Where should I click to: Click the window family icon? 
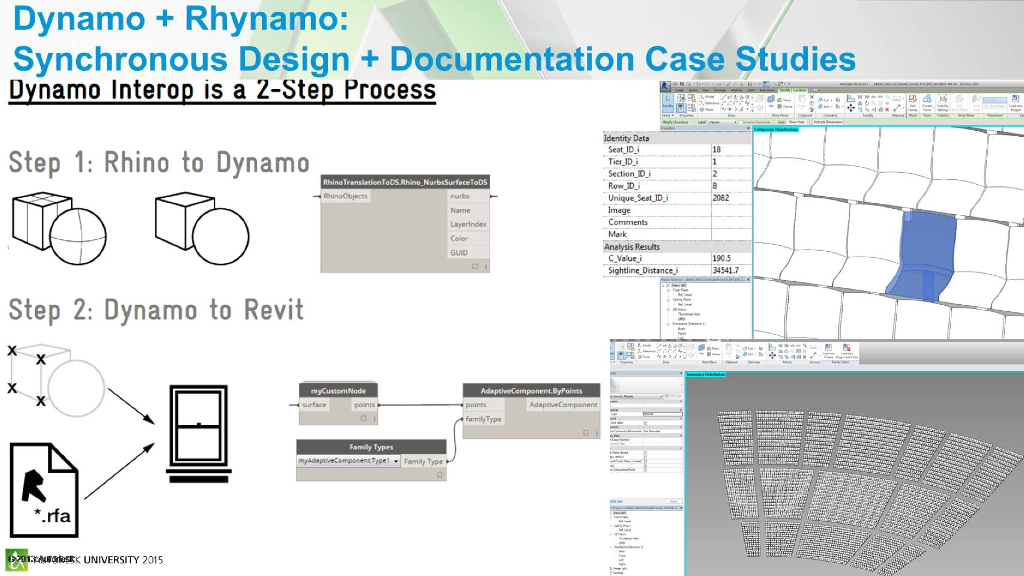click(199, 424)
